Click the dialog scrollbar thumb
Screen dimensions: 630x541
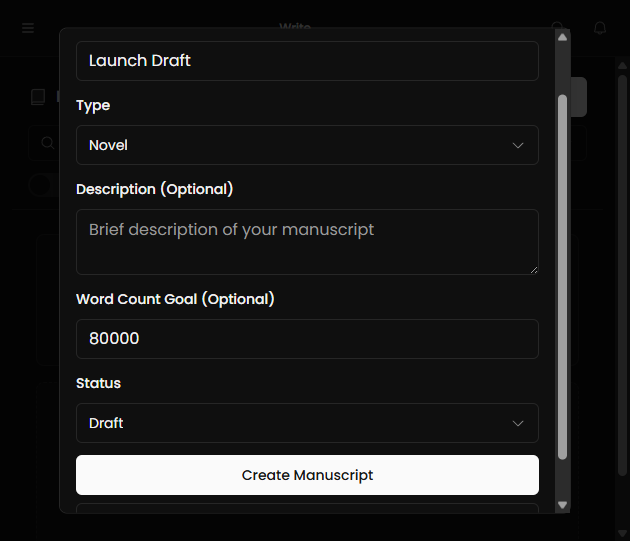562,277
